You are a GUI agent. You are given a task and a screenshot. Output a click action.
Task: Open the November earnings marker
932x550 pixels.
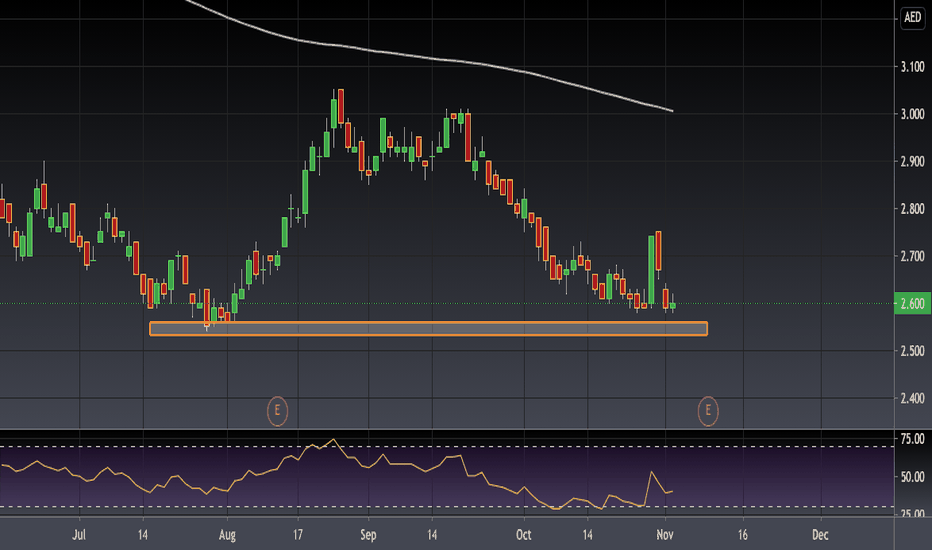(707, 411)
